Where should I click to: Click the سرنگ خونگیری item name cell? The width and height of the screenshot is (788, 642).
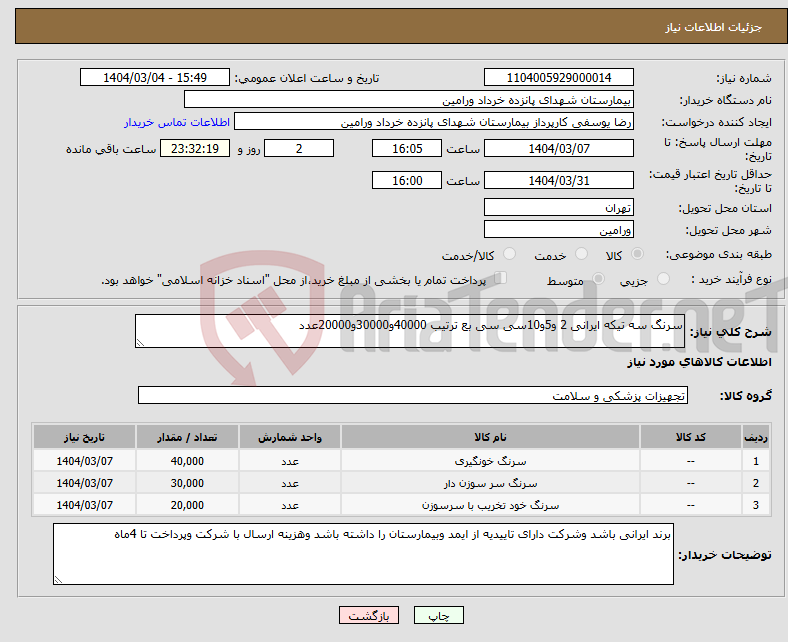coord(490,461)
